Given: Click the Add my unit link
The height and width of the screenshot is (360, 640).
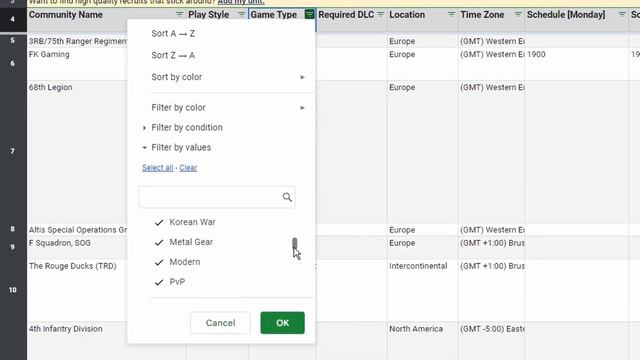Looking at the screenshot, I should pos(241,2).
